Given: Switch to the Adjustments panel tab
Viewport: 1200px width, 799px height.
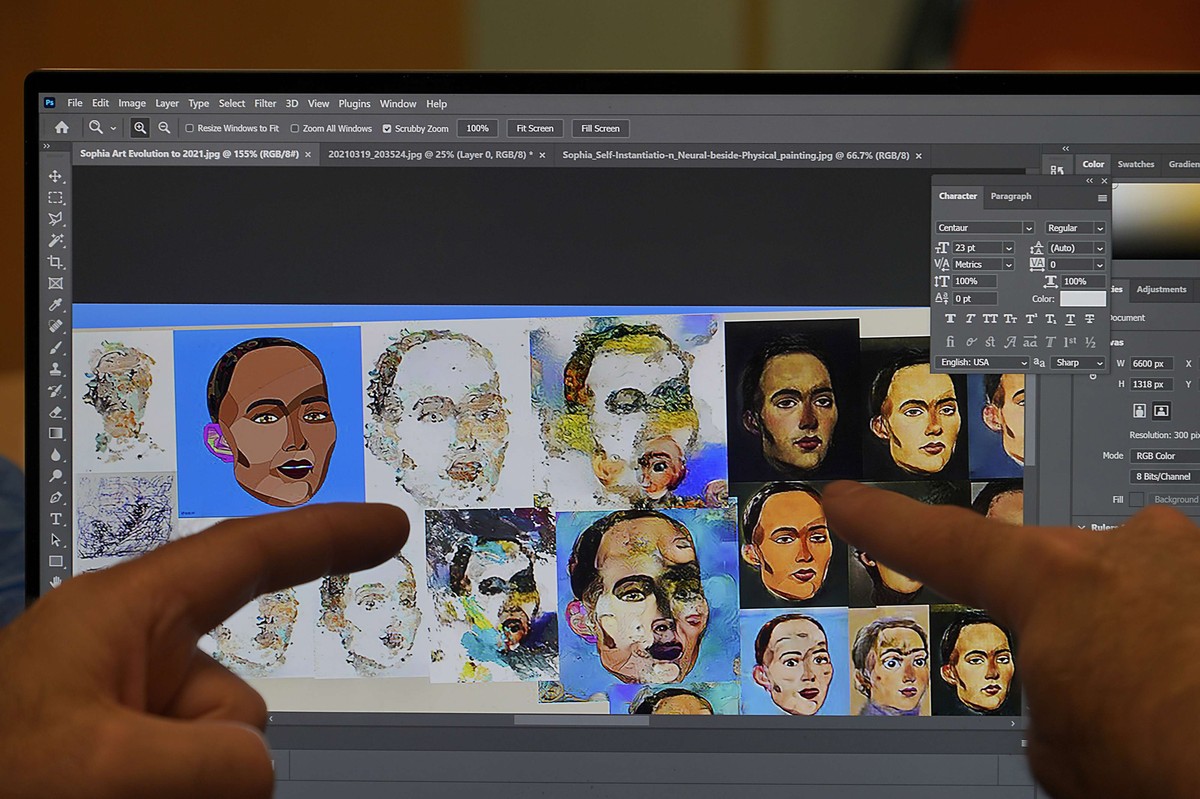Looking at the screenshot, I should [x=1161, y=290].
